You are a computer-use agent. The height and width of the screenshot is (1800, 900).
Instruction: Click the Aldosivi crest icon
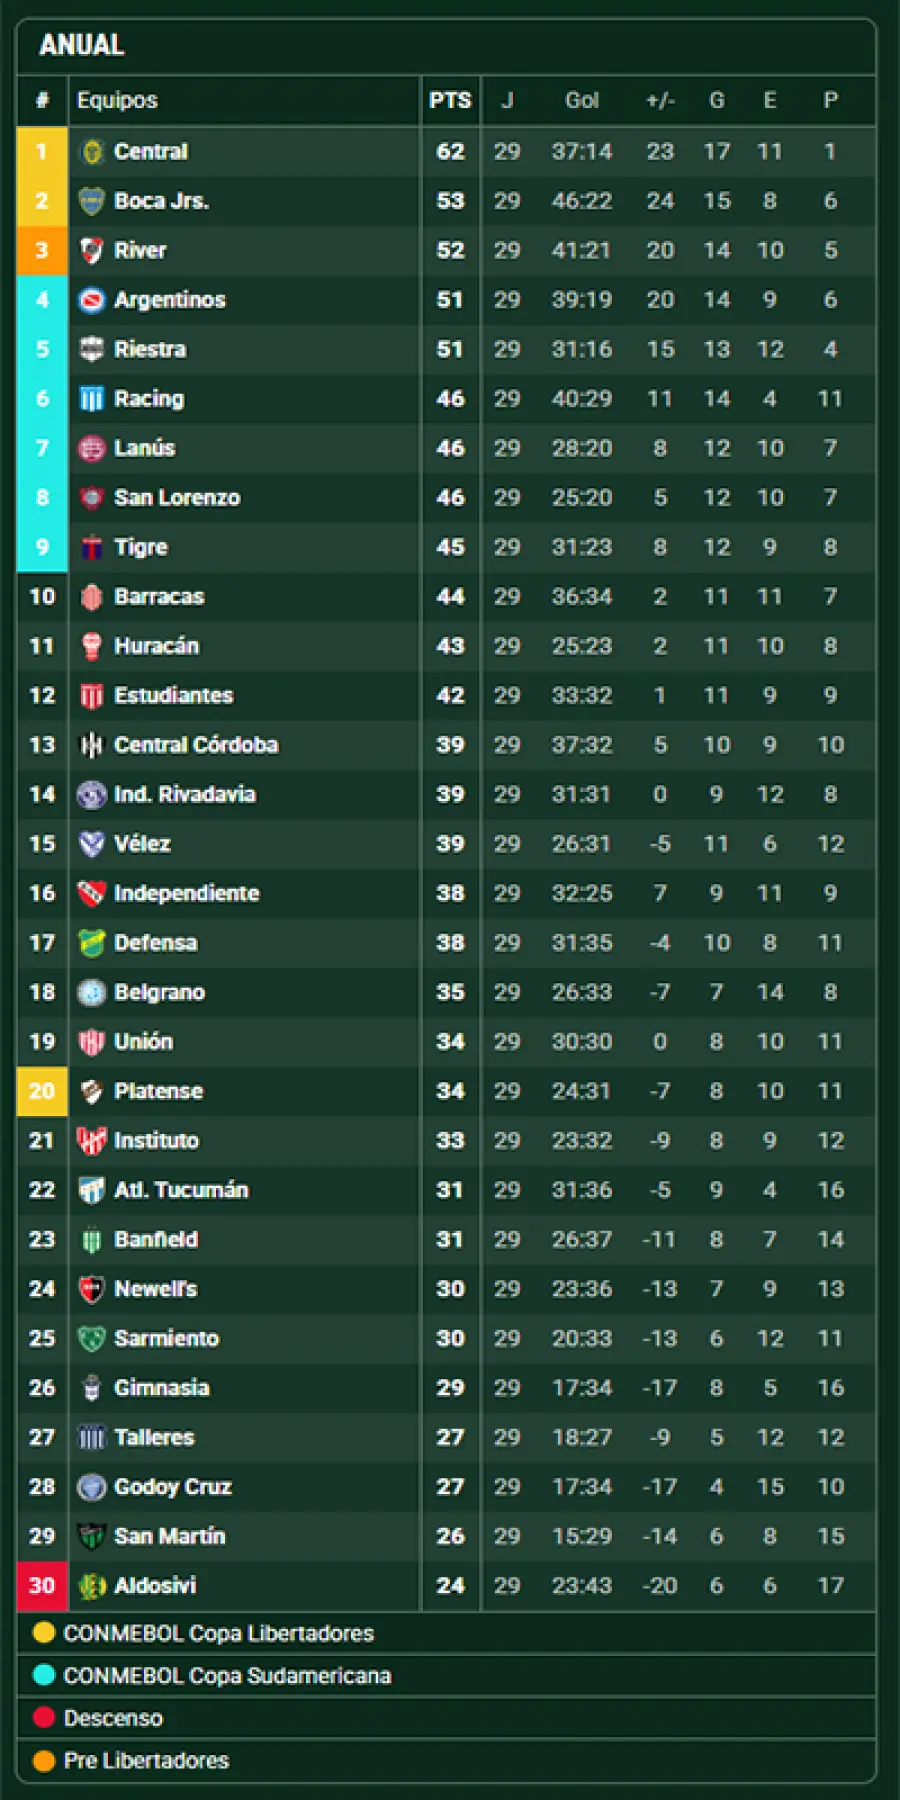tap(92, 1586)
